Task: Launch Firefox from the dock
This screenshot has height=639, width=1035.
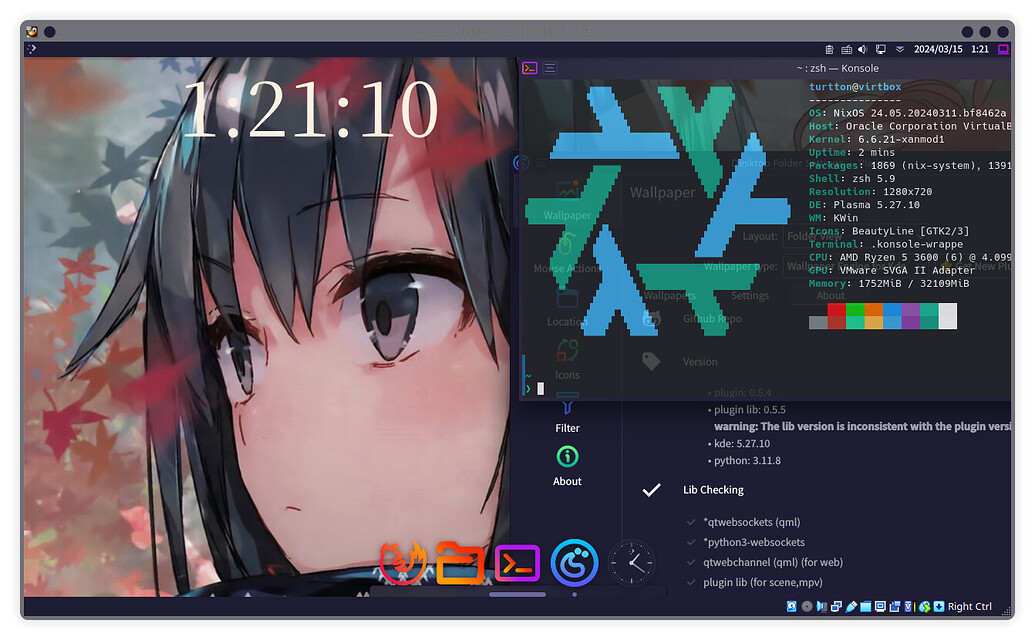Action: point(403,562)
